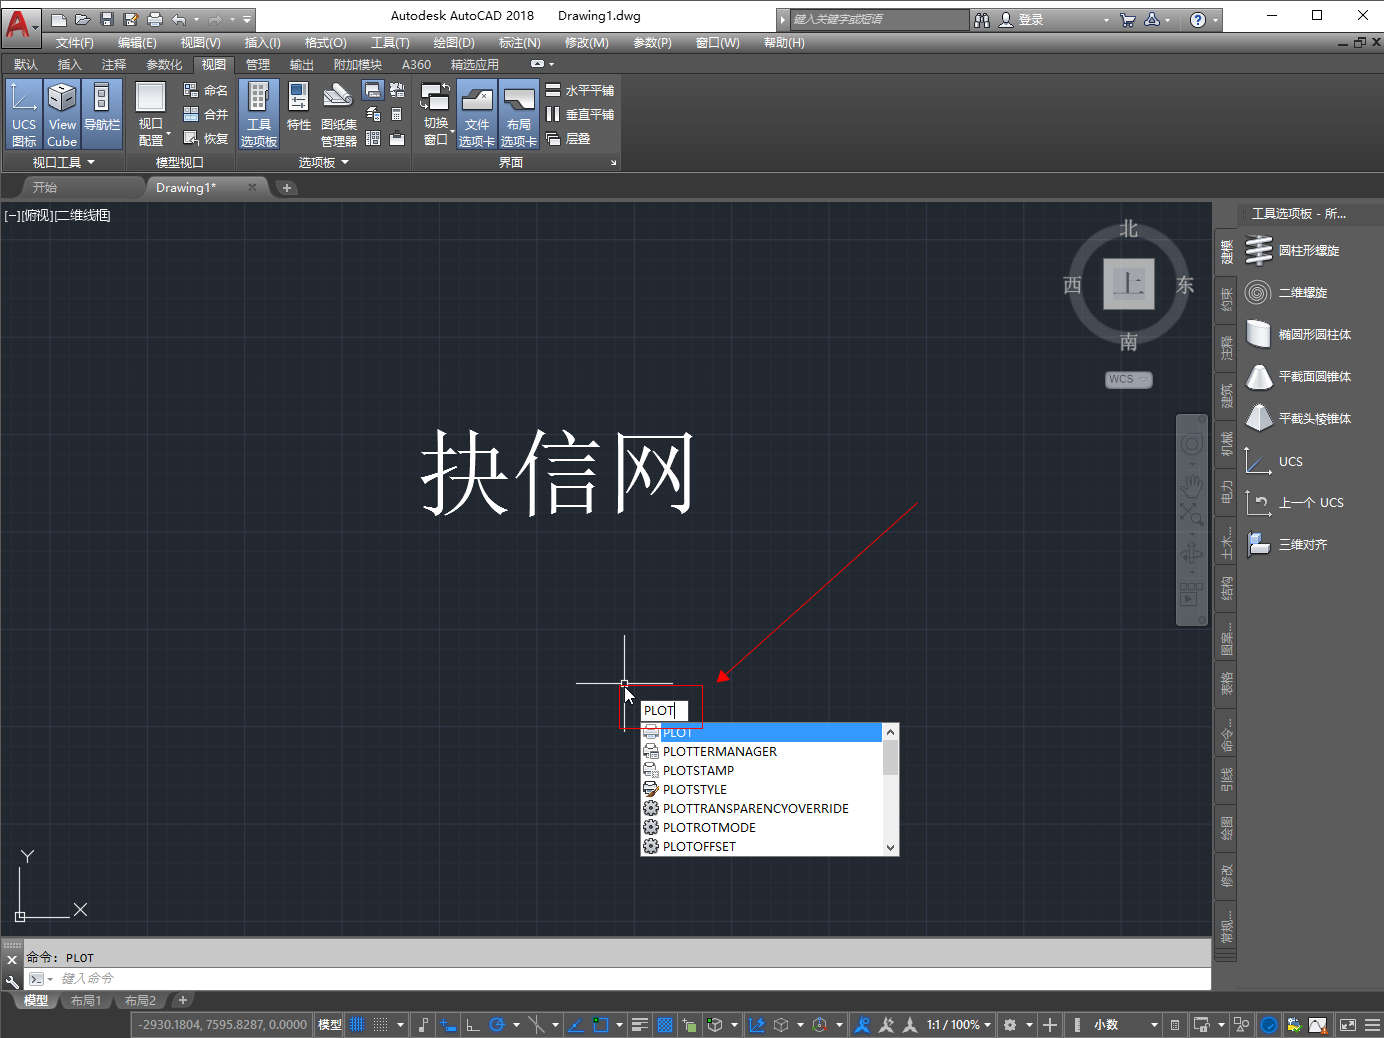Toggle the UCS图标 display button
1384x1038 pixels.
tap(24, 114)
